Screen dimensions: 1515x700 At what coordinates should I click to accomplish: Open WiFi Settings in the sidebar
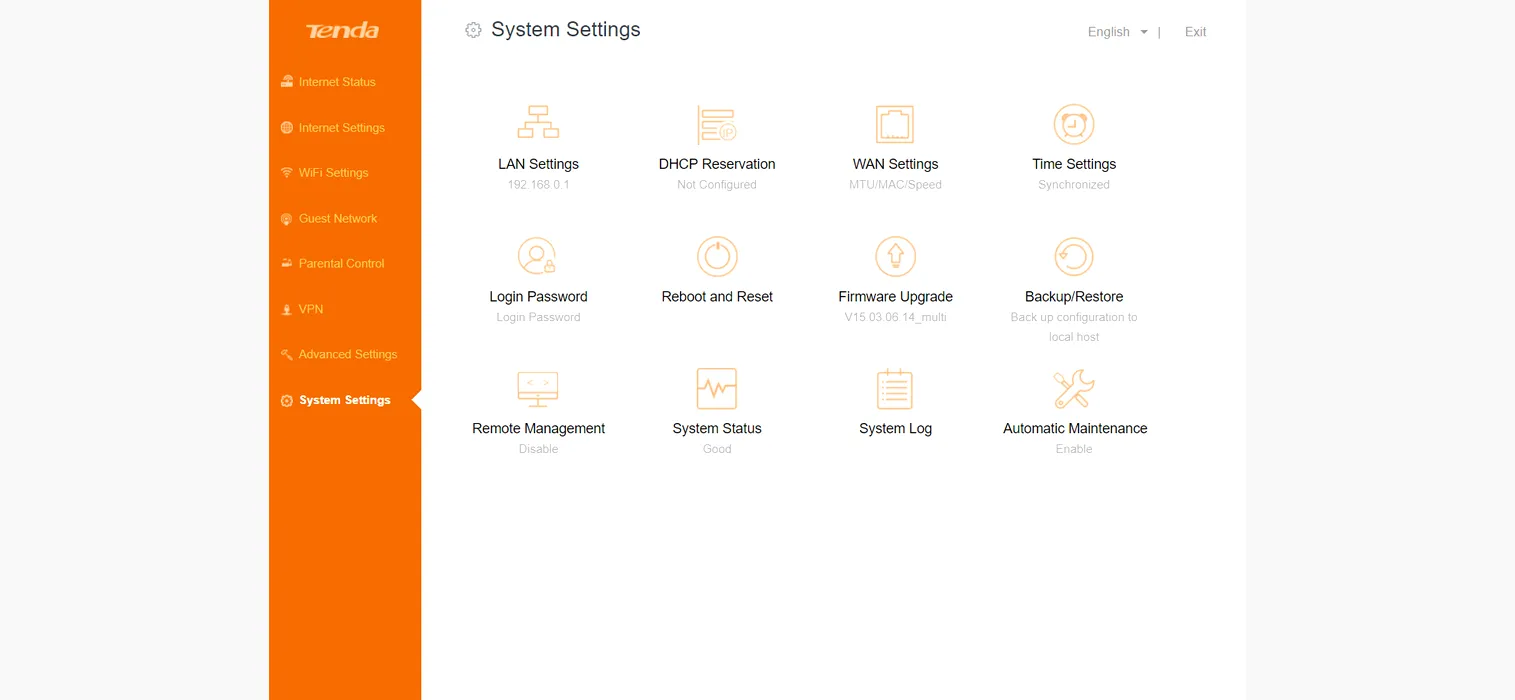point(333,173)
